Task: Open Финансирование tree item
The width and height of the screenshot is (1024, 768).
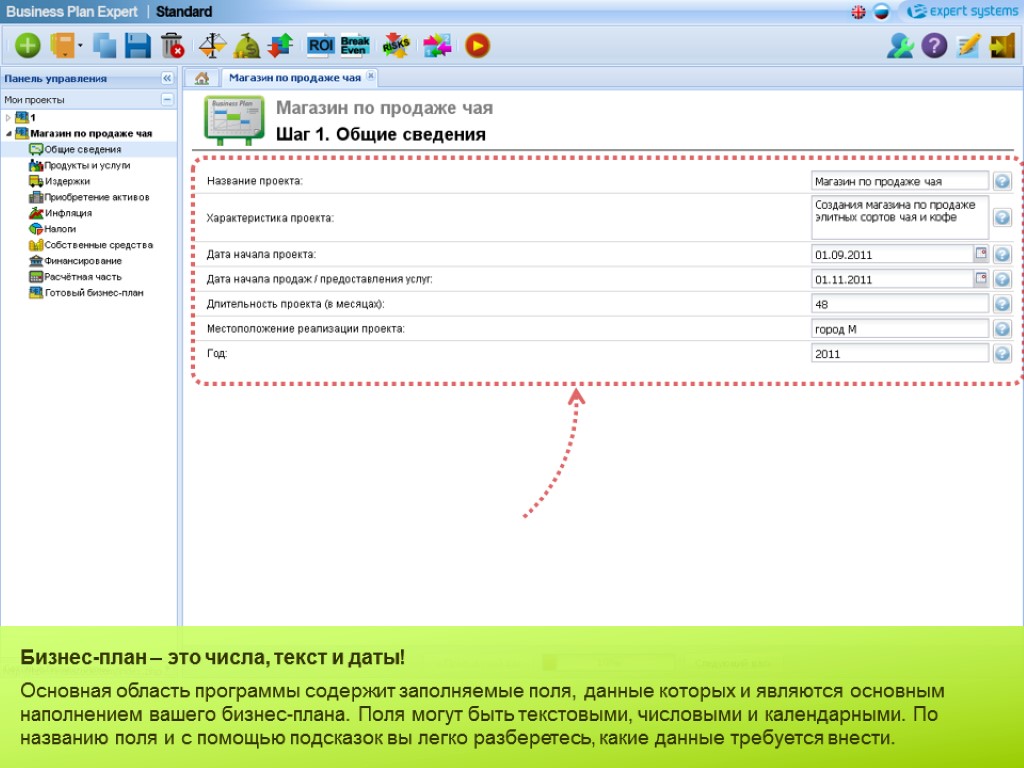Action: pyautogui.click(x=75, y=261)
